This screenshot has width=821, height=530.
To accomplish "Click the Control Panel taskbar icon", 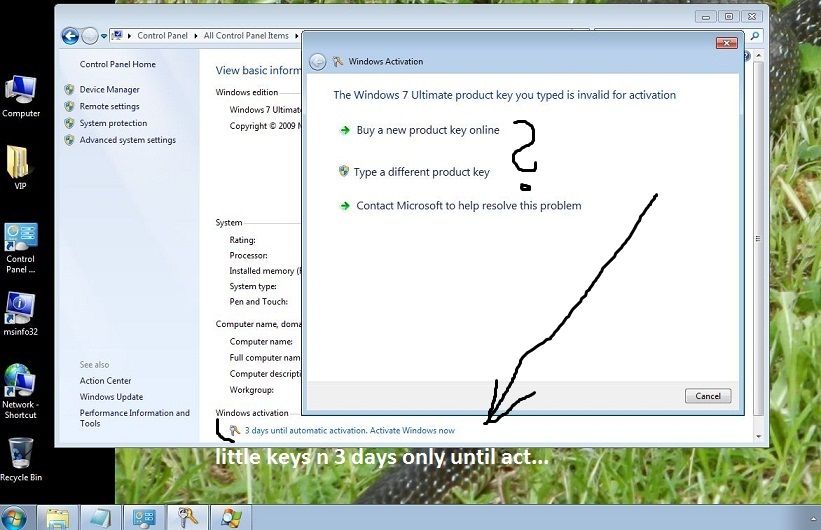I will tap(144, 518).
